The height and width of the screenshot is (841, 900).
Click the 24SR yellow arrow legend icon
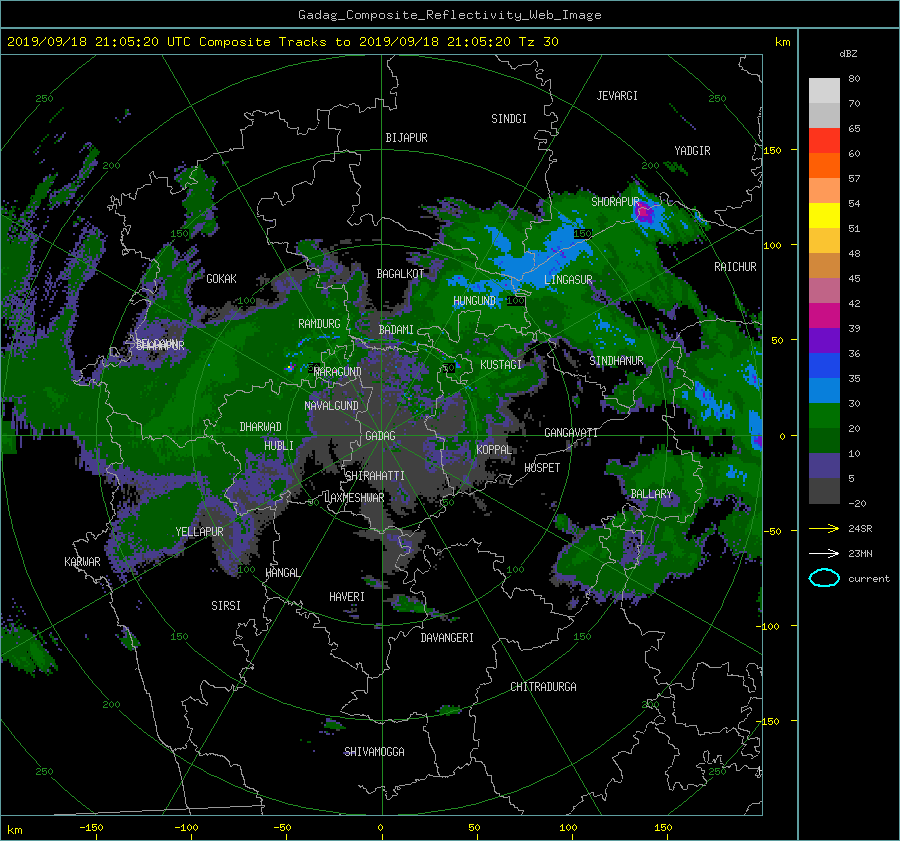click(824, 528)
